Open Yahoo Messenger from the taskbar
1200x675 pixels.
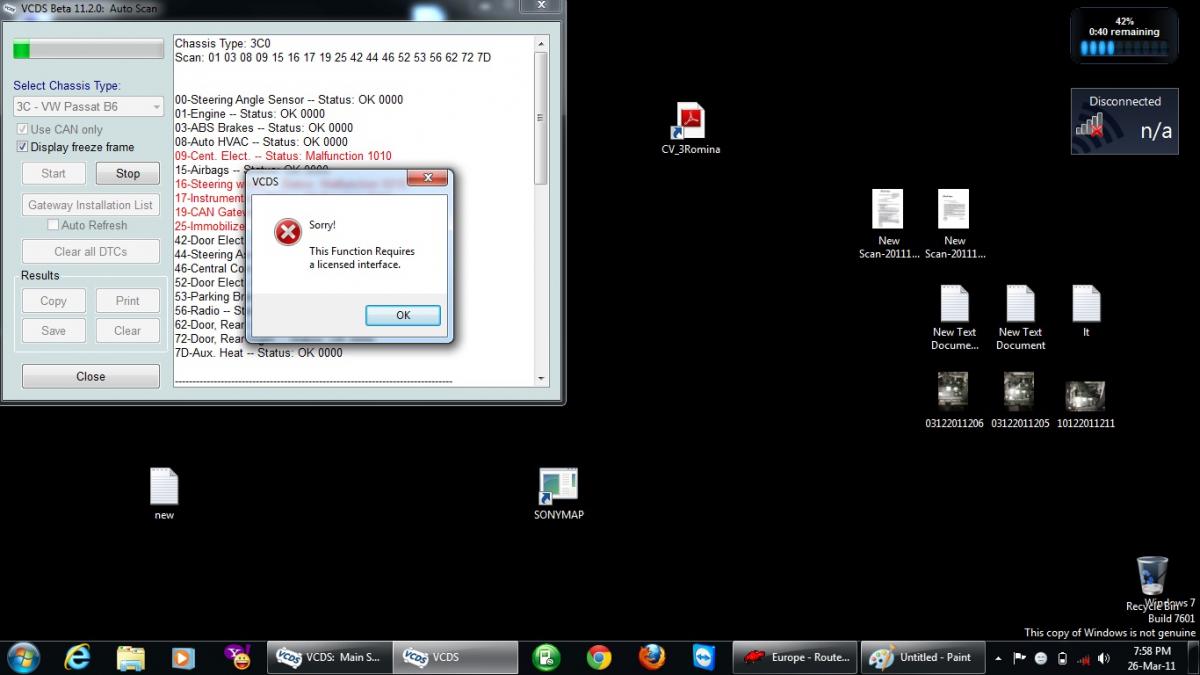(237, 657)
